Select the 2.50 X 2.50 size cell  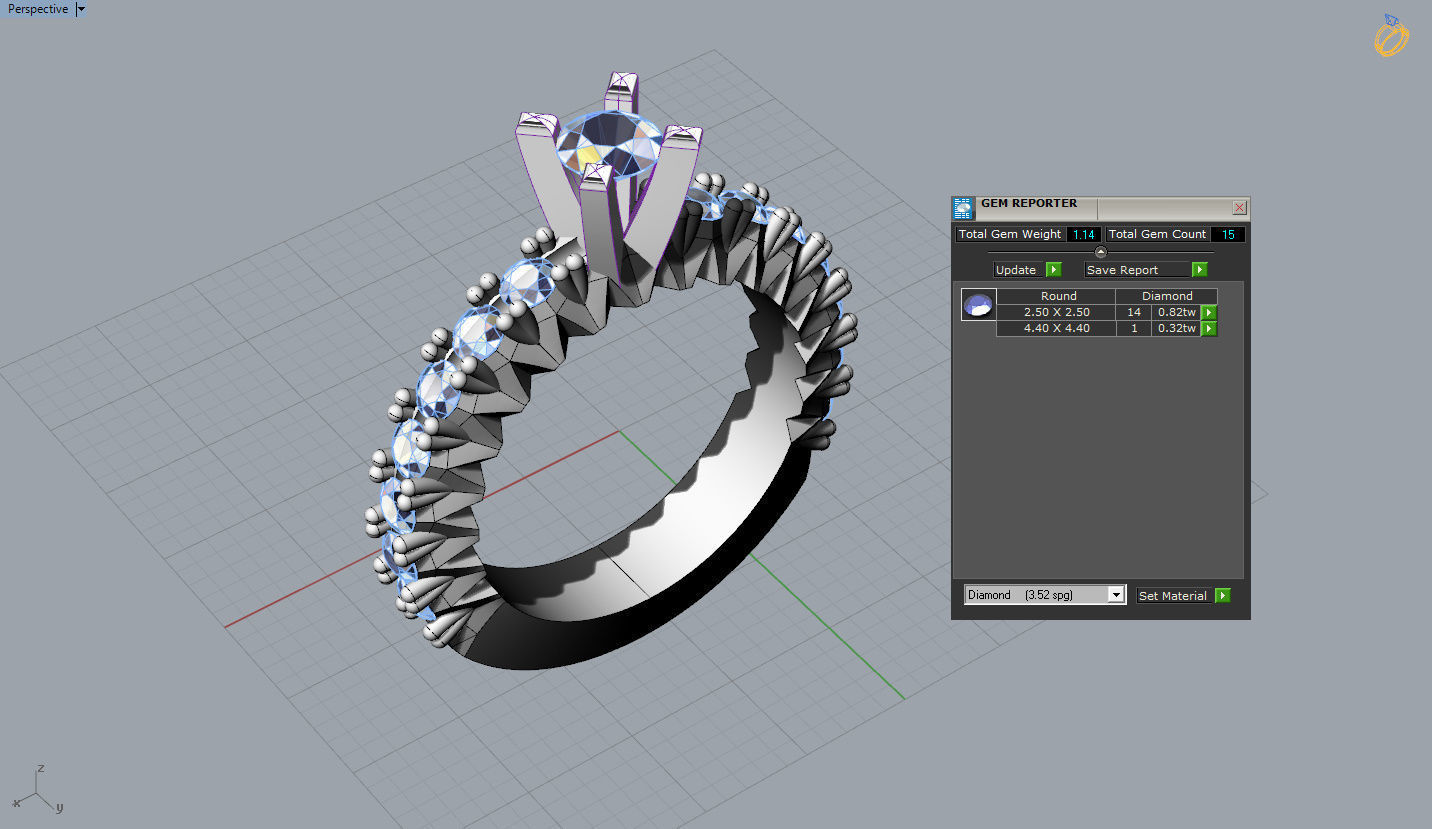tap(1056, 312)
